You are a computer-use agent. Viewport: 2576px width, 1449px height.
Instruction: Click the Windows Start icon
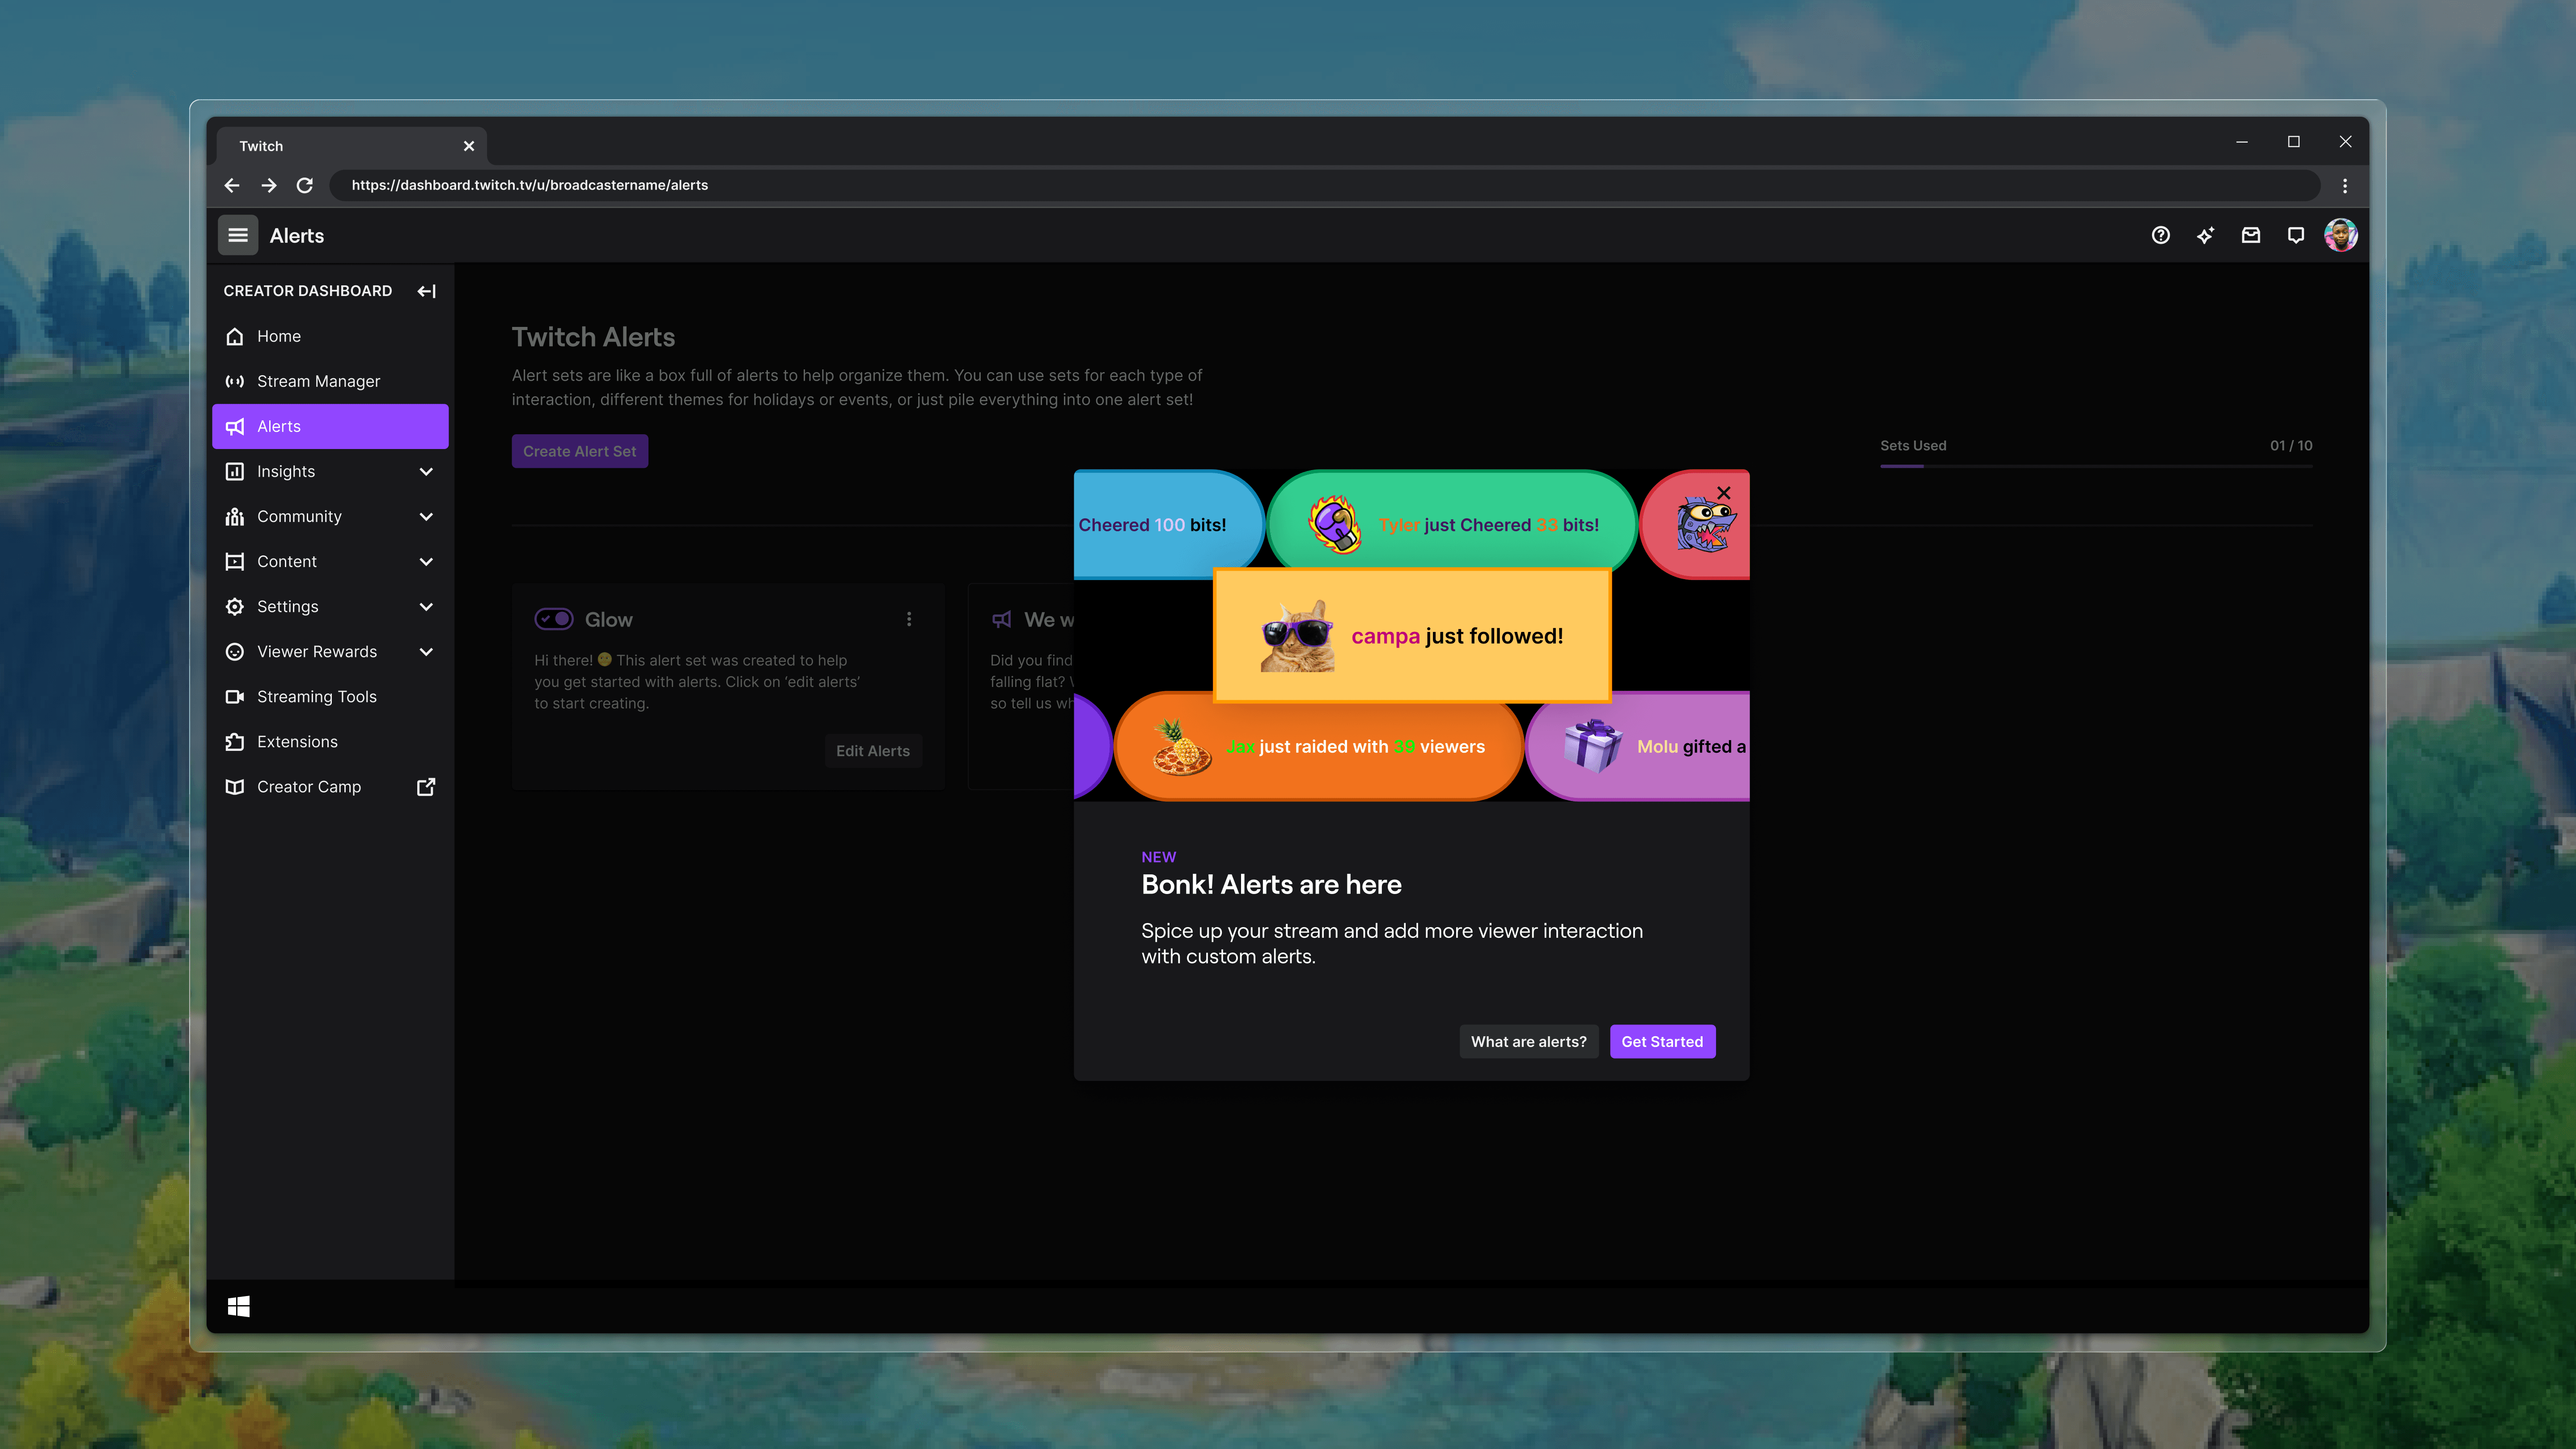[238, 1306]
